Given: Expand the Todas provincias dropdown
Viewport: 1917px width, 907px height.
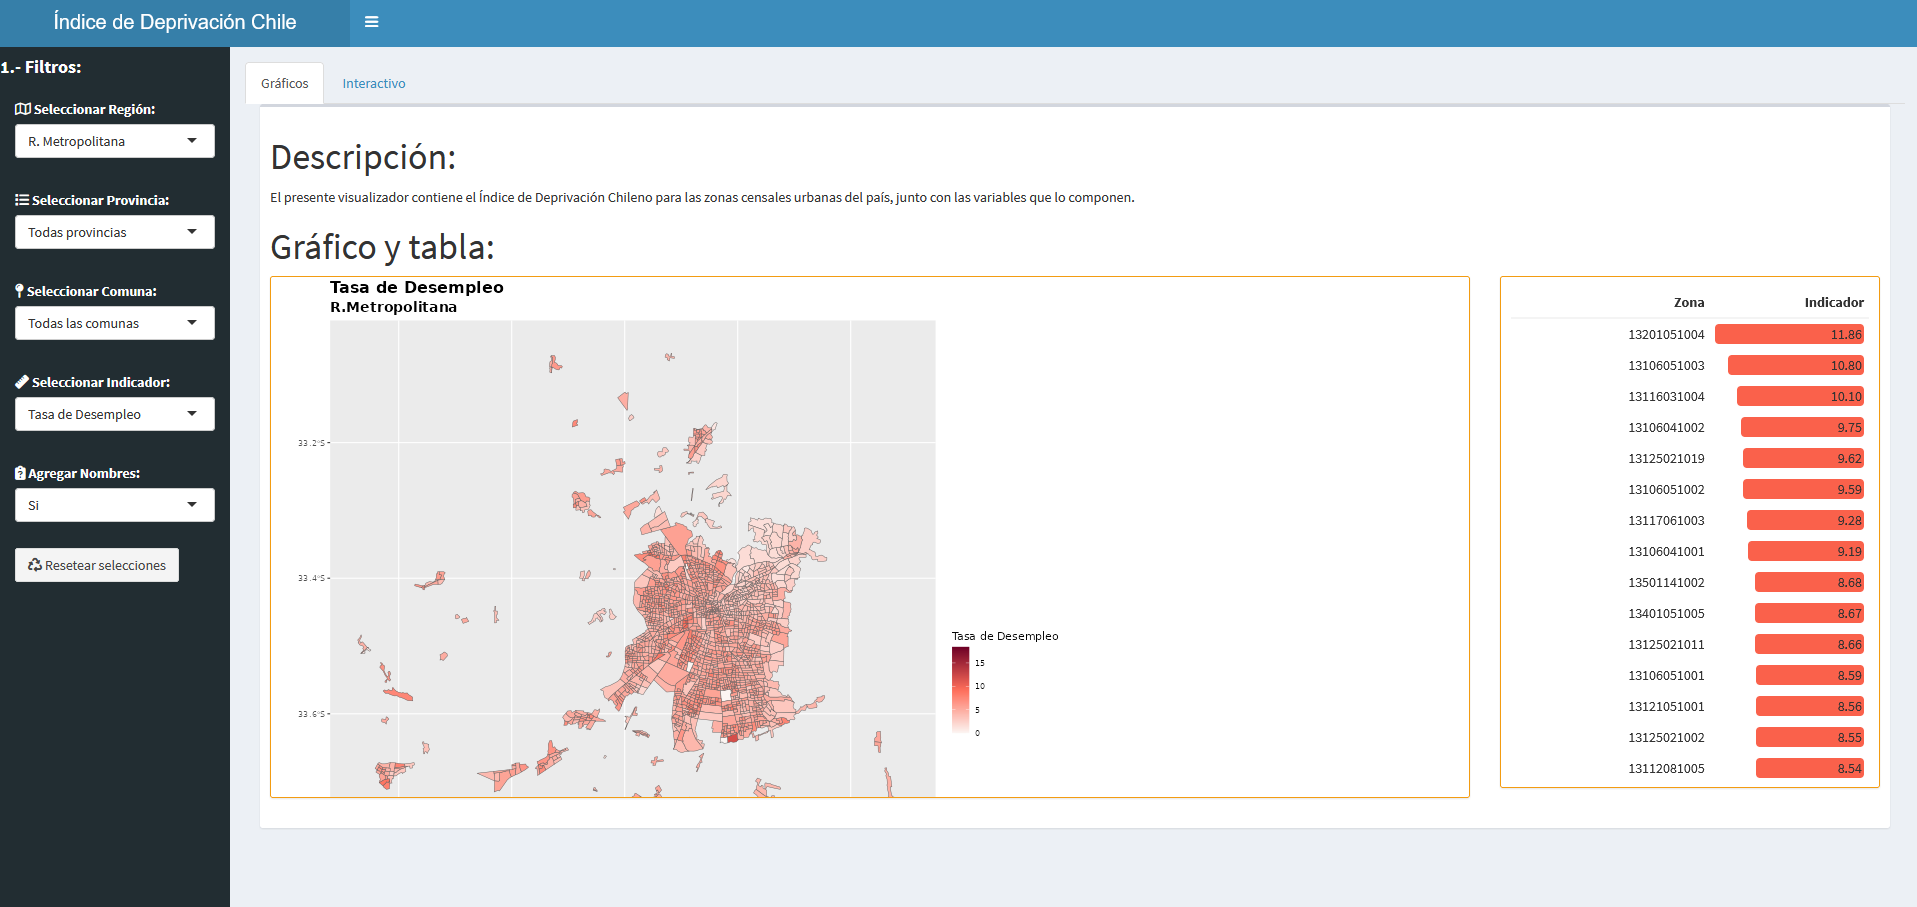Looking at the screenshot, I should 114,232.
